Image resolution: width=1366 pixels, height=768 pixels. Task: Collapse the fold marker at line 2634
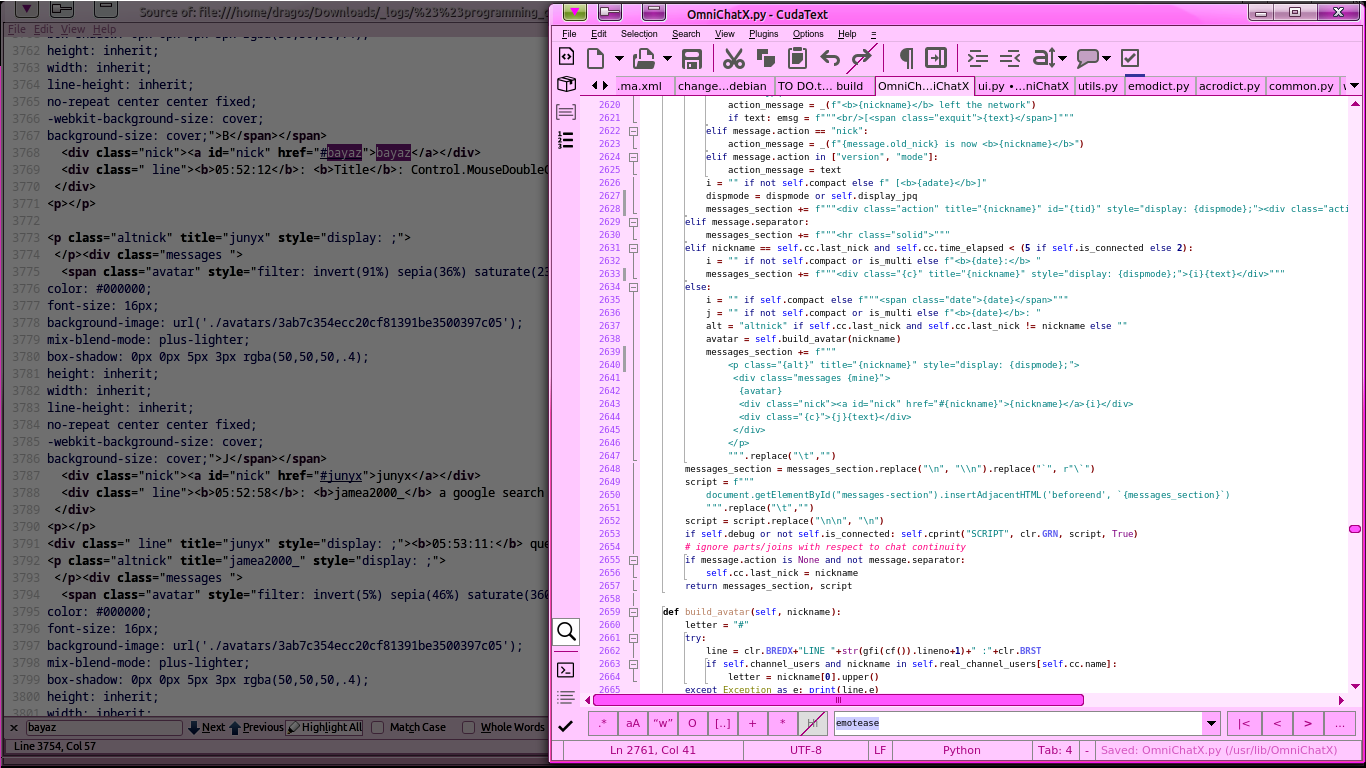pos(633,287)
